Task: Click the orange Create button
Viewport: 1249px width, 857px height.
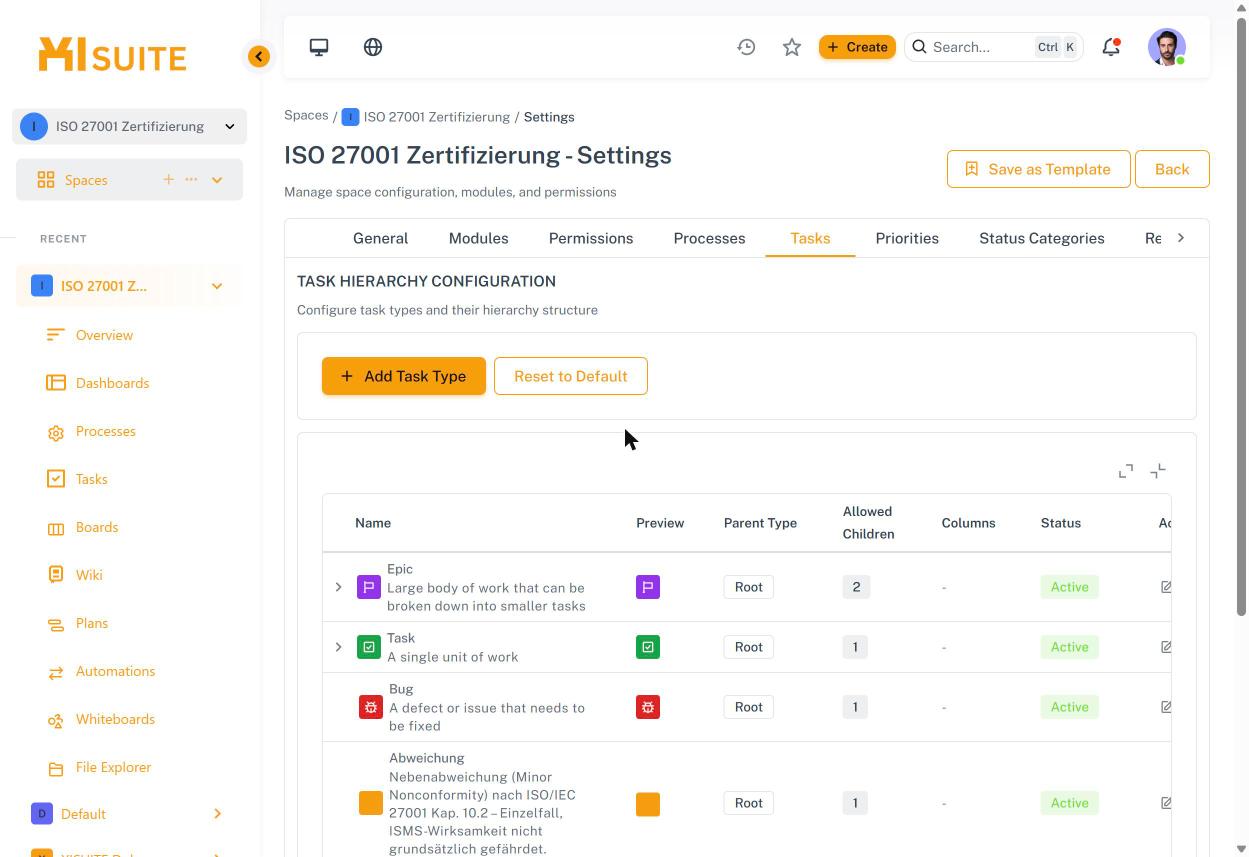Action: click(857, 47)
